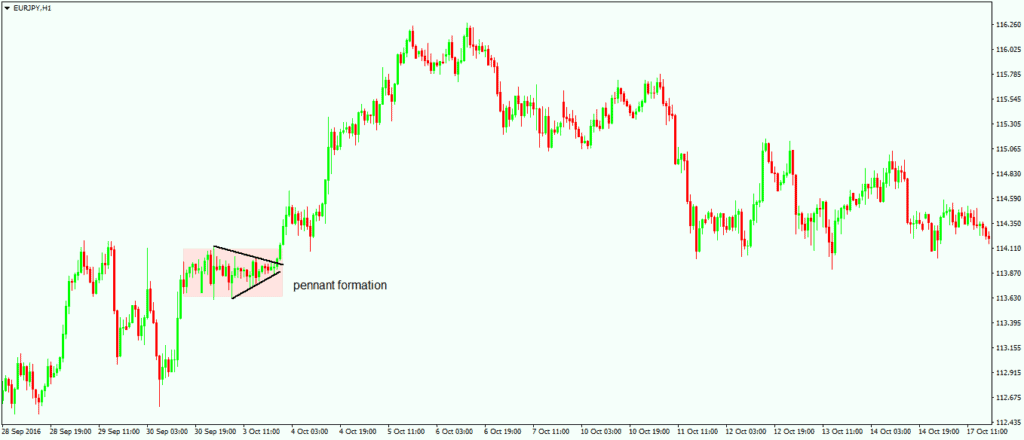The width and height of the screenshot is (1024, 440).
Task: Select the 'pennant formation' text label
Action: [340, 285]
